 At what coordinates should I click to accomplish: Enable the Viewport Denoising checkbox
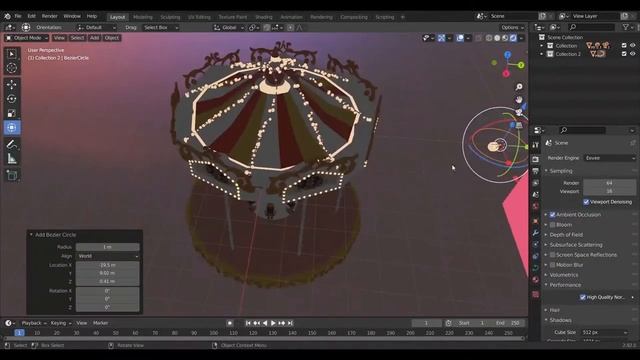pyautogui.click(x=586, y=202)
